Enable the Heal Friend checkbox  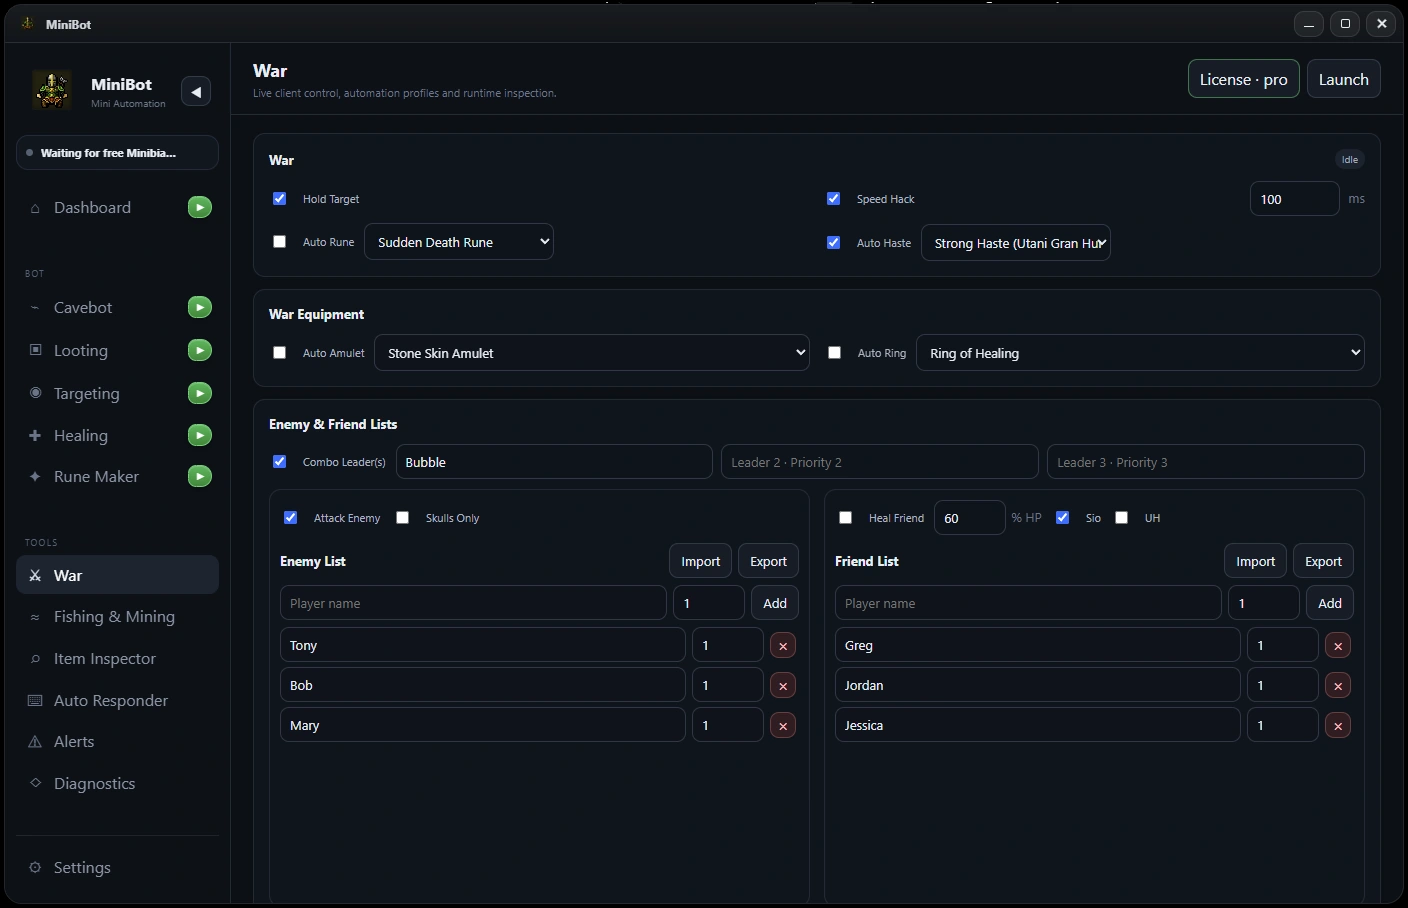[846, 518]
